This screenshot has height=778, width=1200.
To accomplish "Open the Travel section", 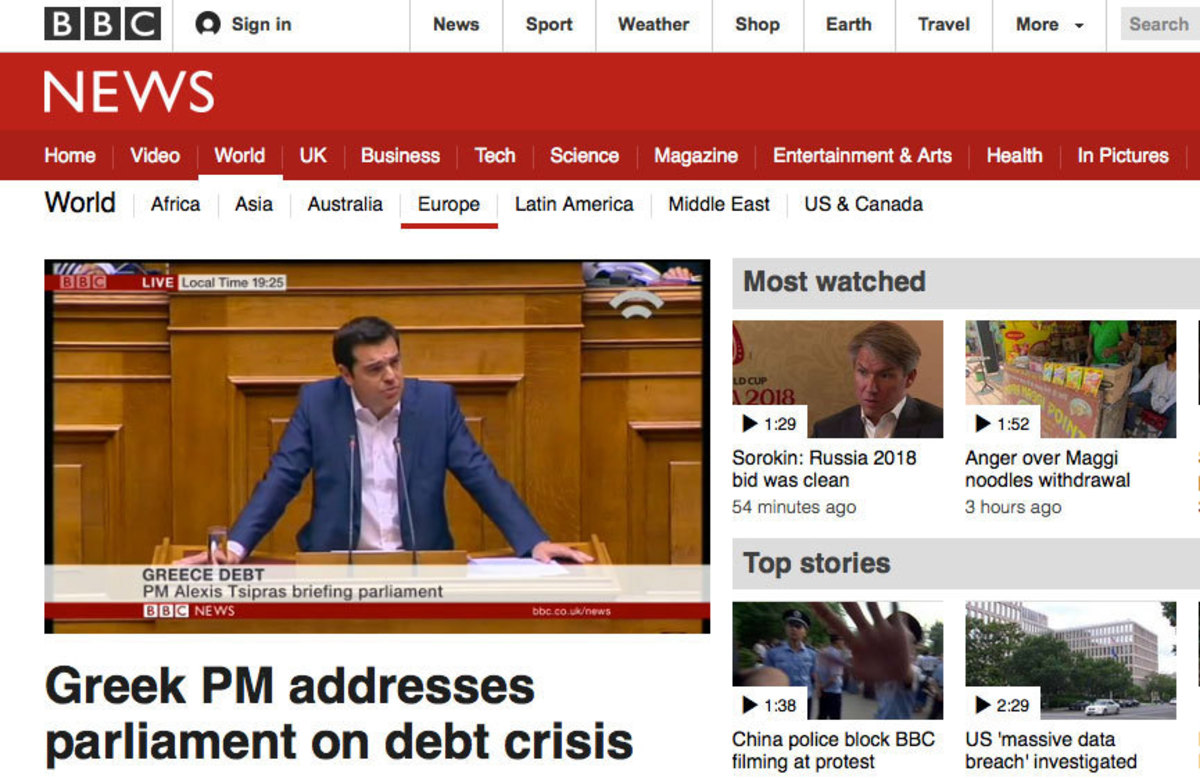I will click(x=944, y=25).
